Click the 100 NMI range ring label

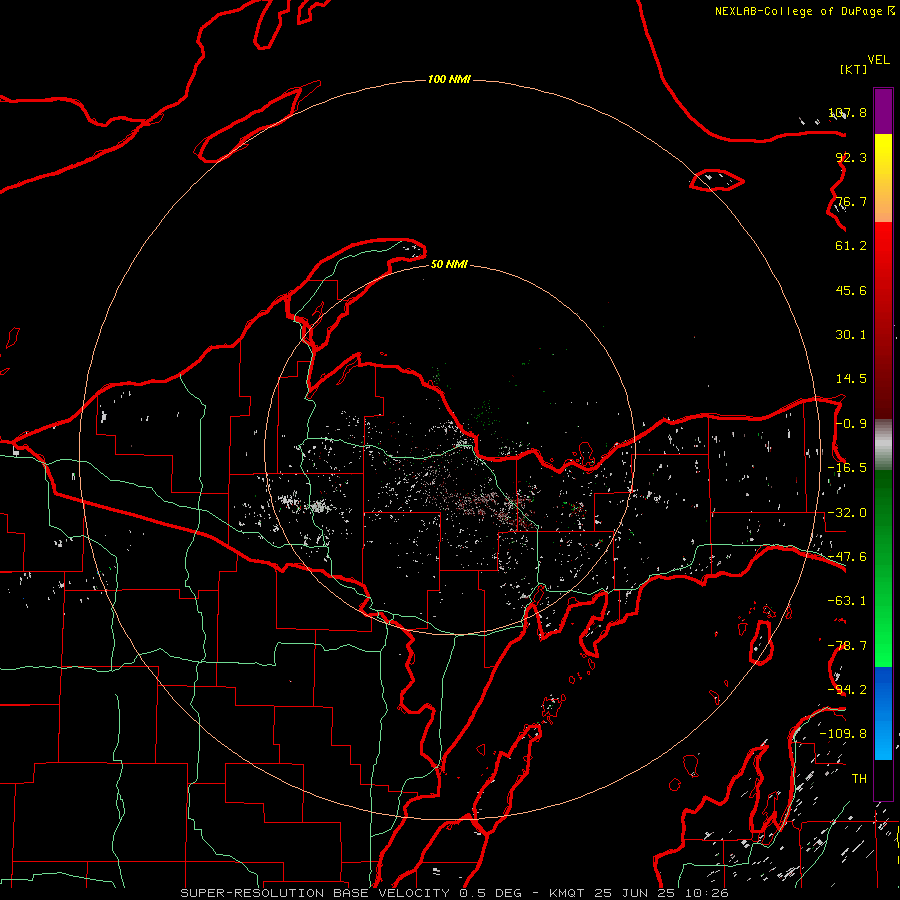(x=449, y=79)
